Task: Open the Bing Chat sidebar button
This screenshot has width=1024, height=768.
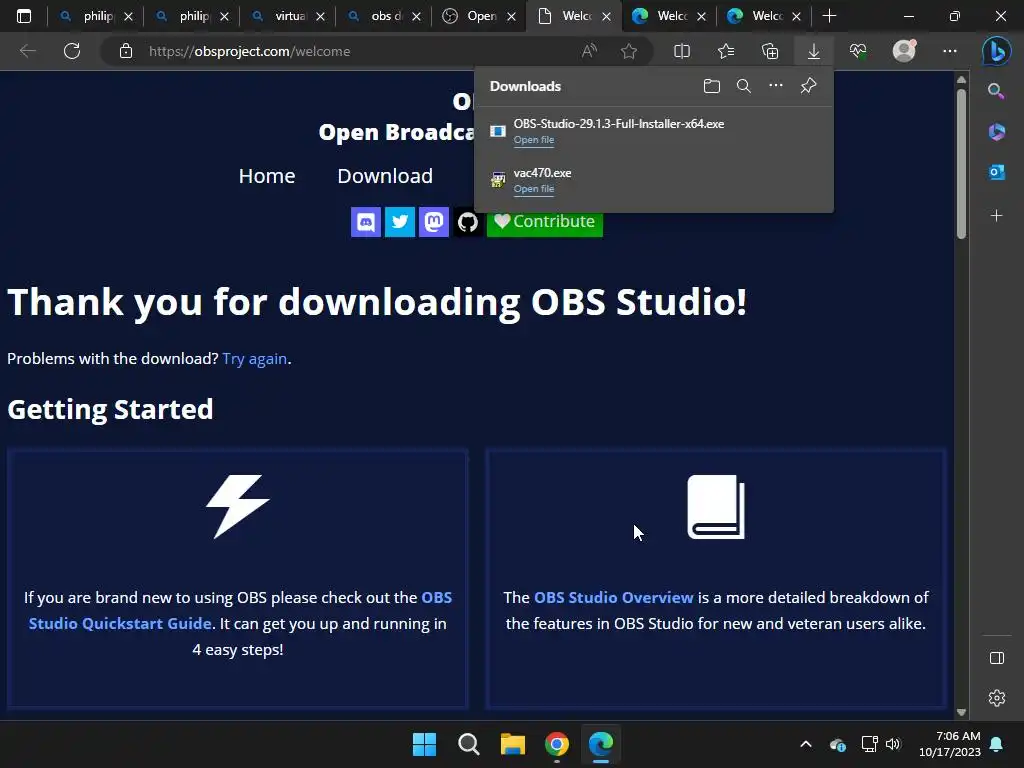Action: click(997, 51)
